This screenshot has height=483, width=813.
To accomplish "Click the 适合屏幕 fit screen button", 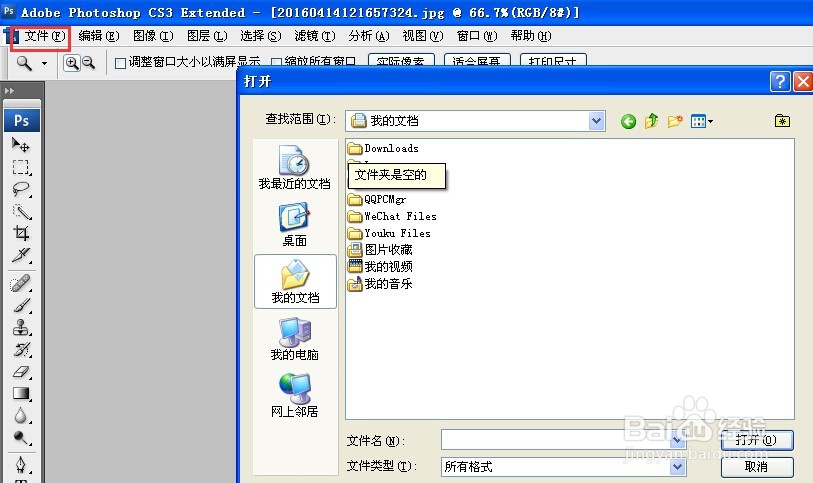I will tap(477, 61).
